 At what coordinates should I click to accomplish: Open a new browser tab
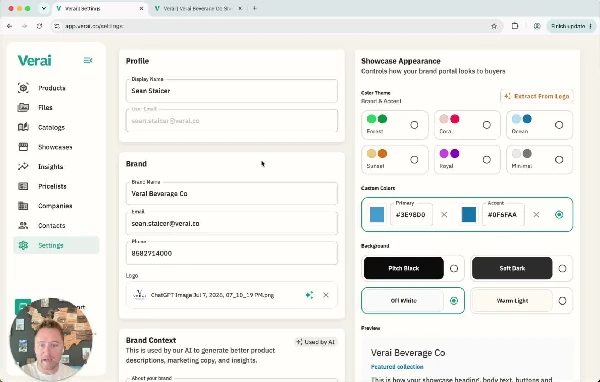pyautogui.click(x=255, y=8)
